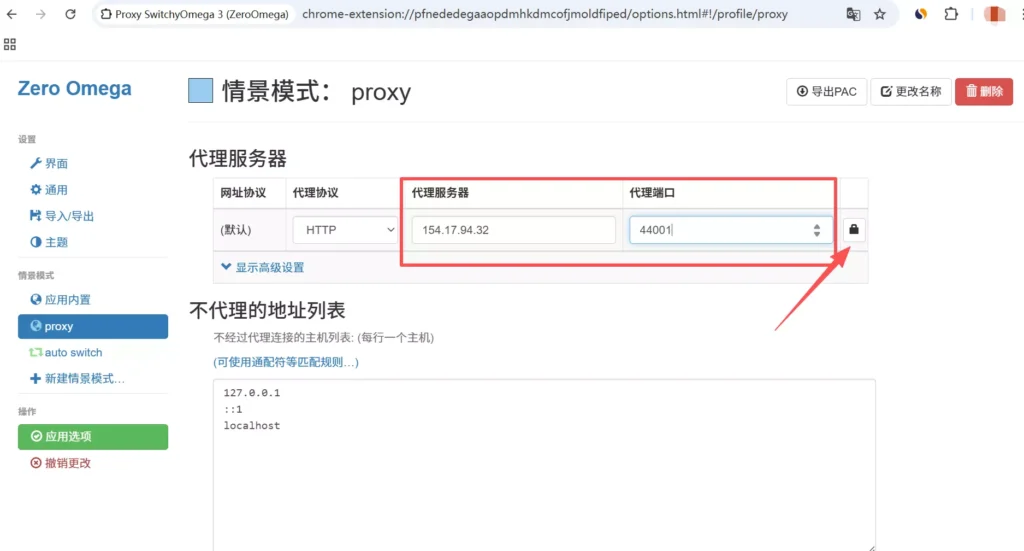1024x551 pixels.
Task: Click the apps grid icon
Action: pyautogui.click(x=10, y=44)
